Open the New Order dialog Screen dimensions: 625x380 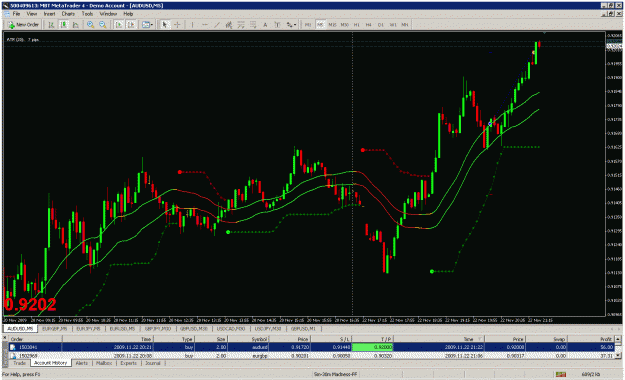coord(24,25)
